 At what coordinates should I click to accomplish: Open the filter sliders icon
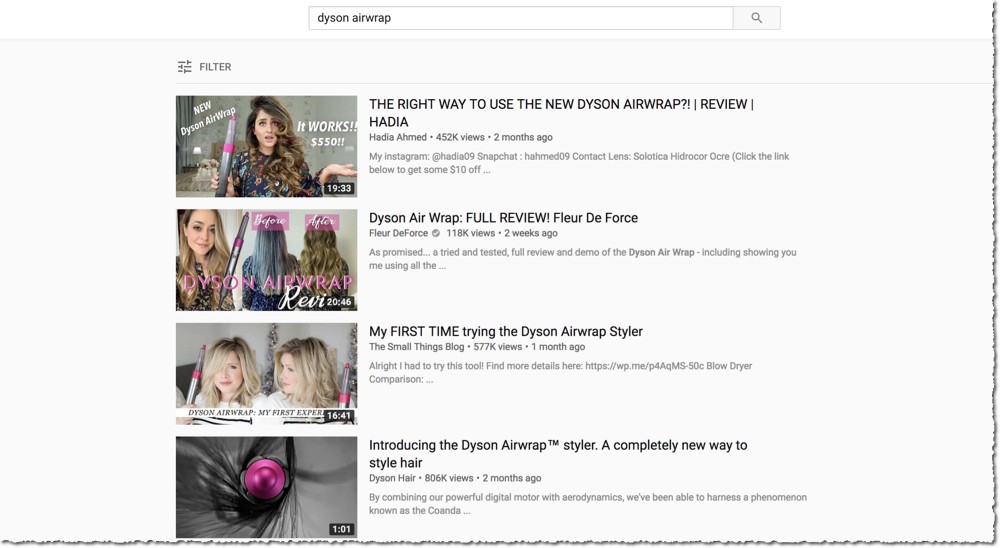(184, 66)
